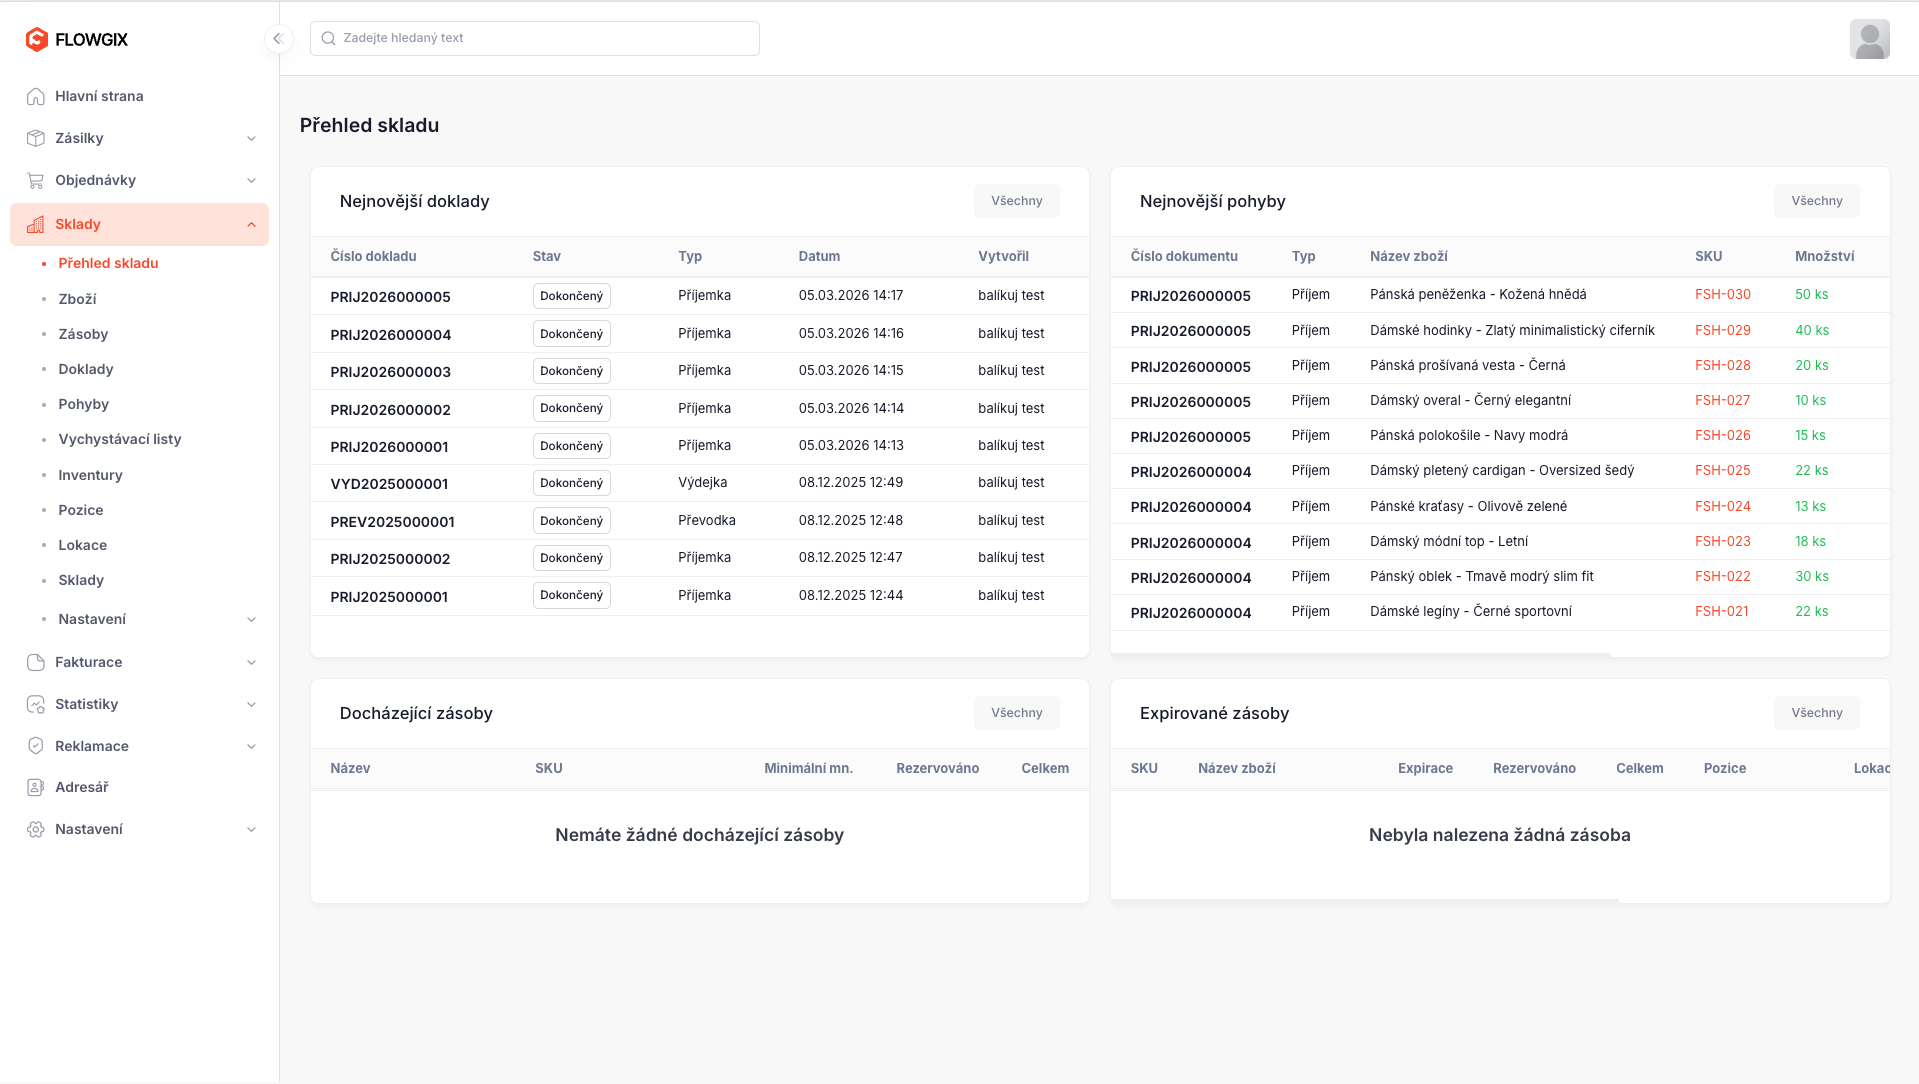Expand the Nastavení submenu under Sklady

pos(251,620)
